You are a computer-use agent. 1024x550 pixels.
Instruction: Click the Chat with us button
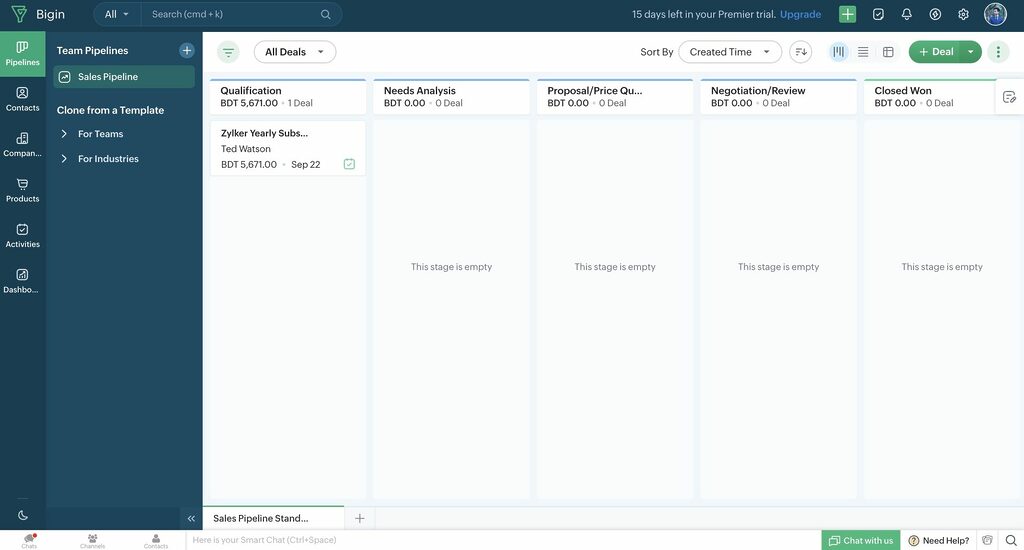861,540
